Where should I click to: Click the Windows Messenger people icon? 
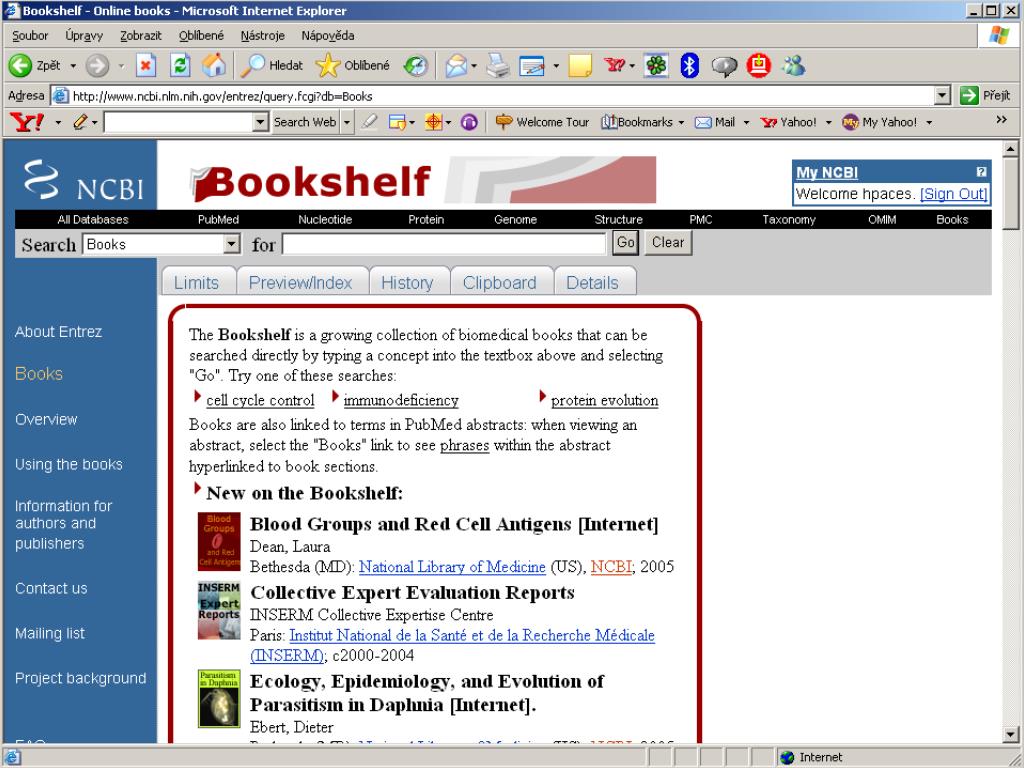pyautogui.click(x=793, y=65)
